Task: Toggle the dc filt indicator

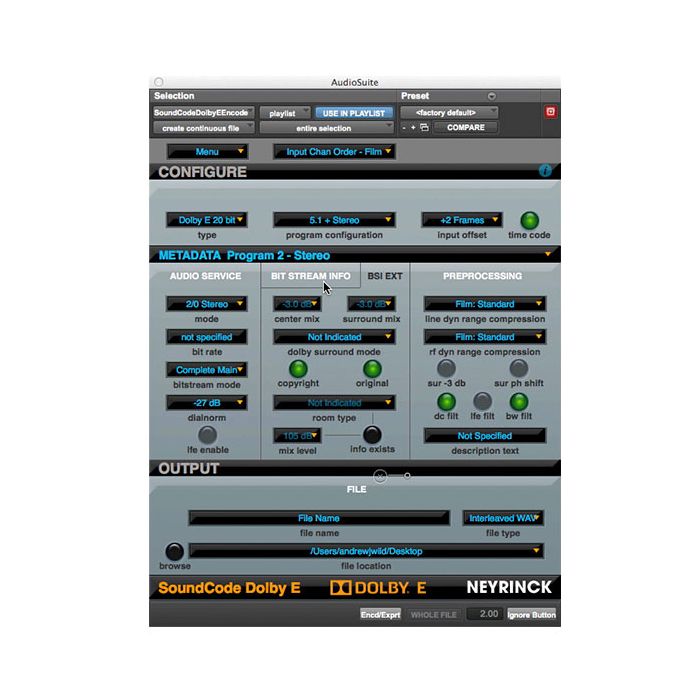Action: tap(446, 402)
